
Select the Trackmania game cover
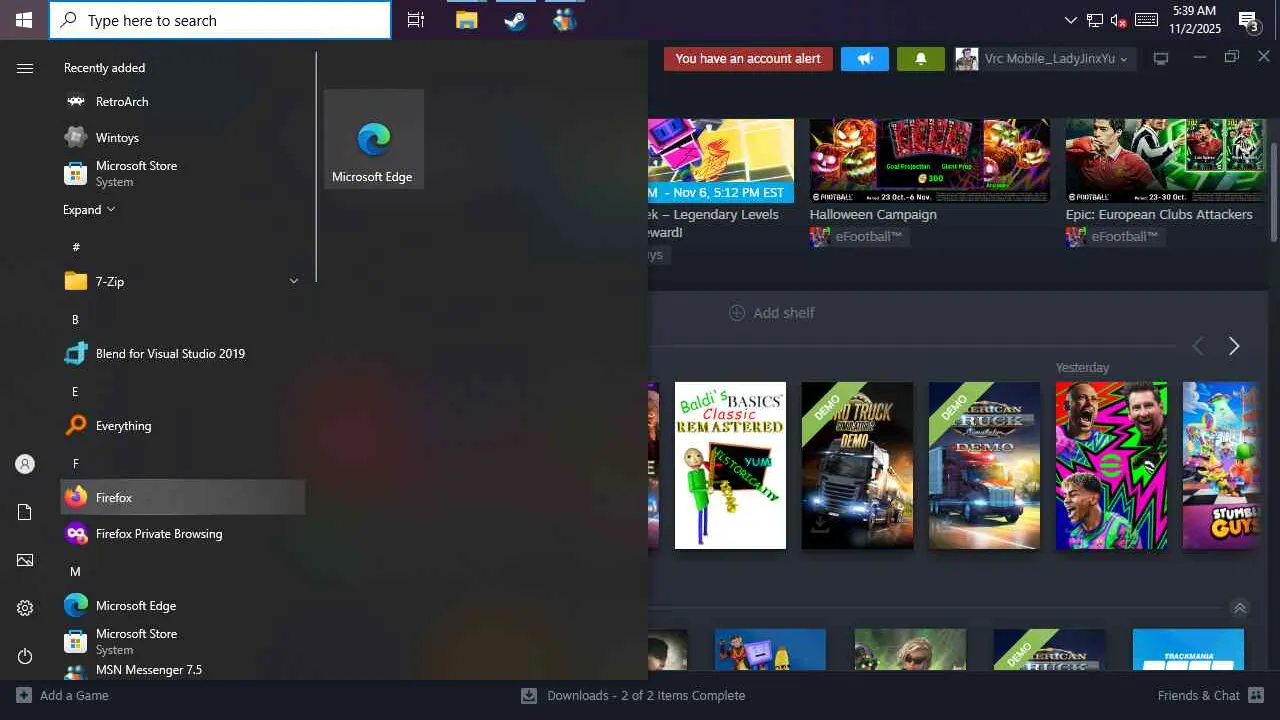(1188, 649)
